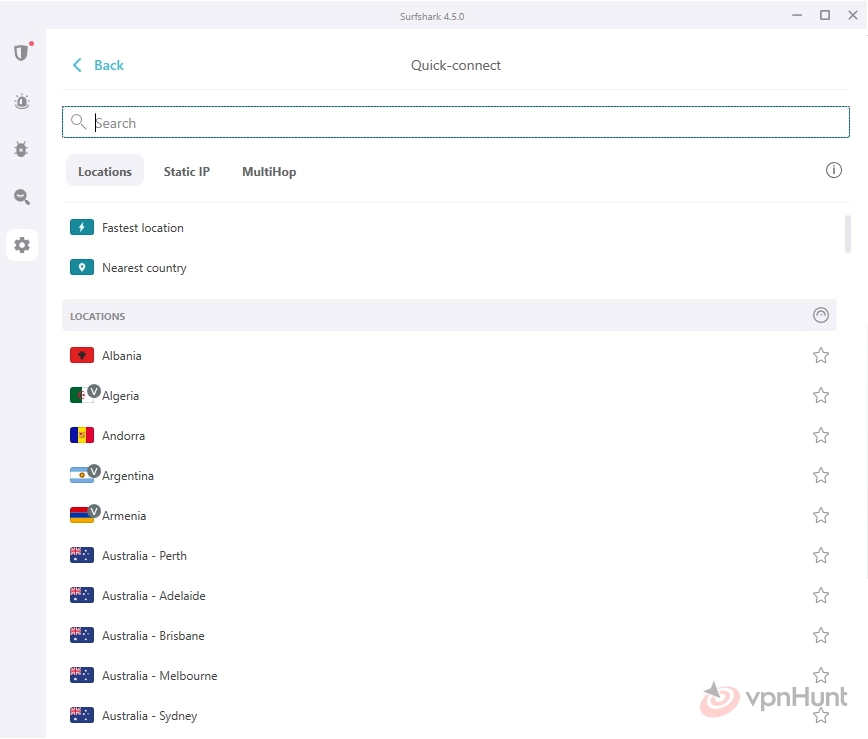Switch to the Static IP tab
The height and width of the screenshot is (739, 868).
point(187,172)
